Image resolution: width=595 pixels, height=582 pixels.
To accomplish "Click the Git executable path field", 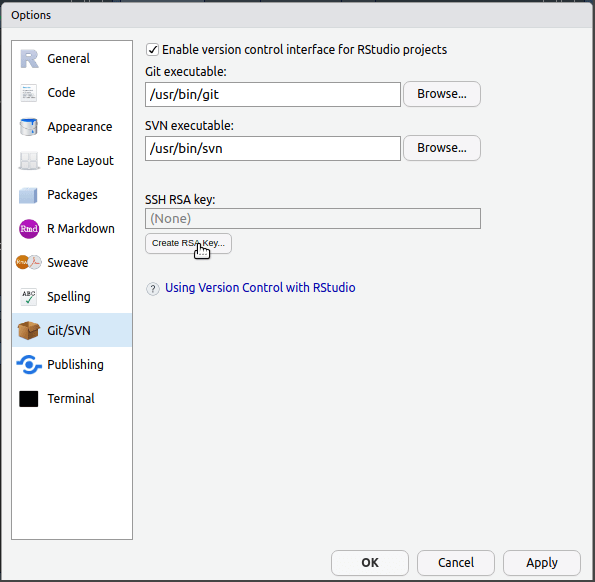I will pos(273,94).
